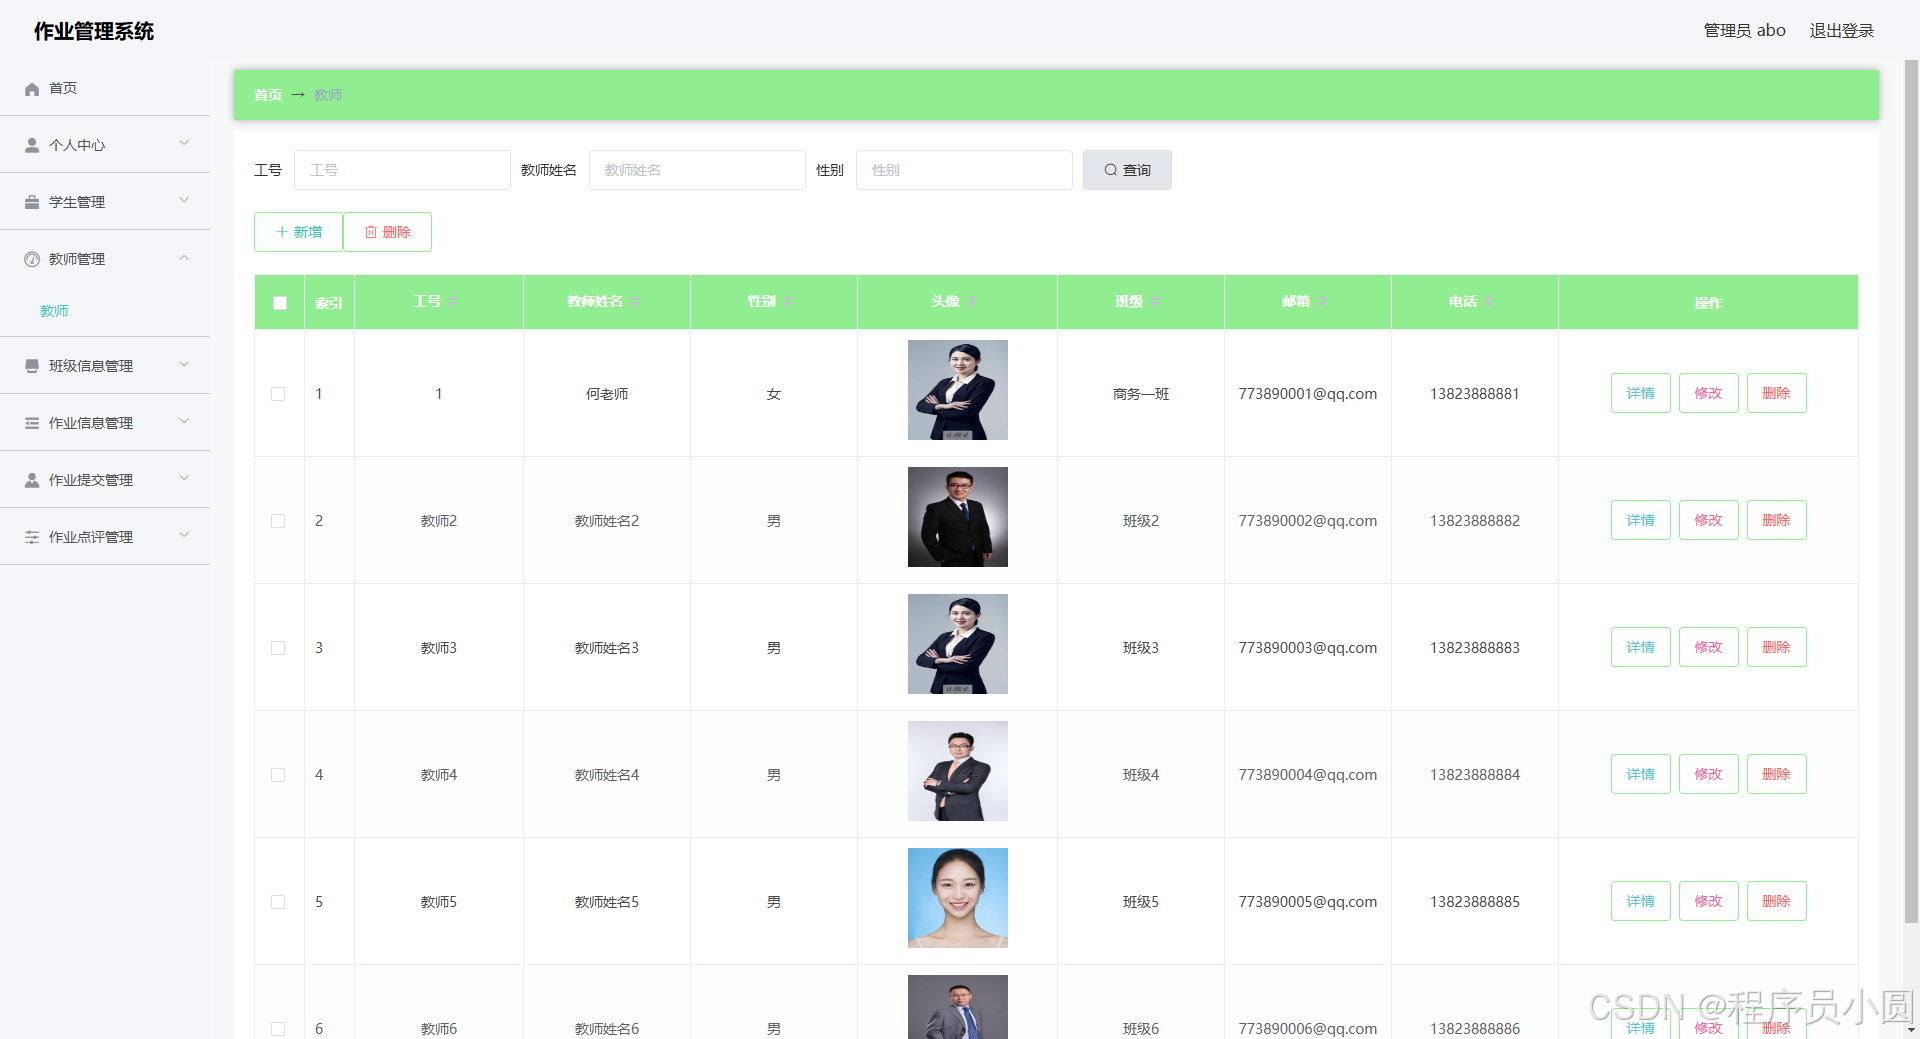
Task: Check the row checkbox for 教师姓名4
Action: click(278, 775)
